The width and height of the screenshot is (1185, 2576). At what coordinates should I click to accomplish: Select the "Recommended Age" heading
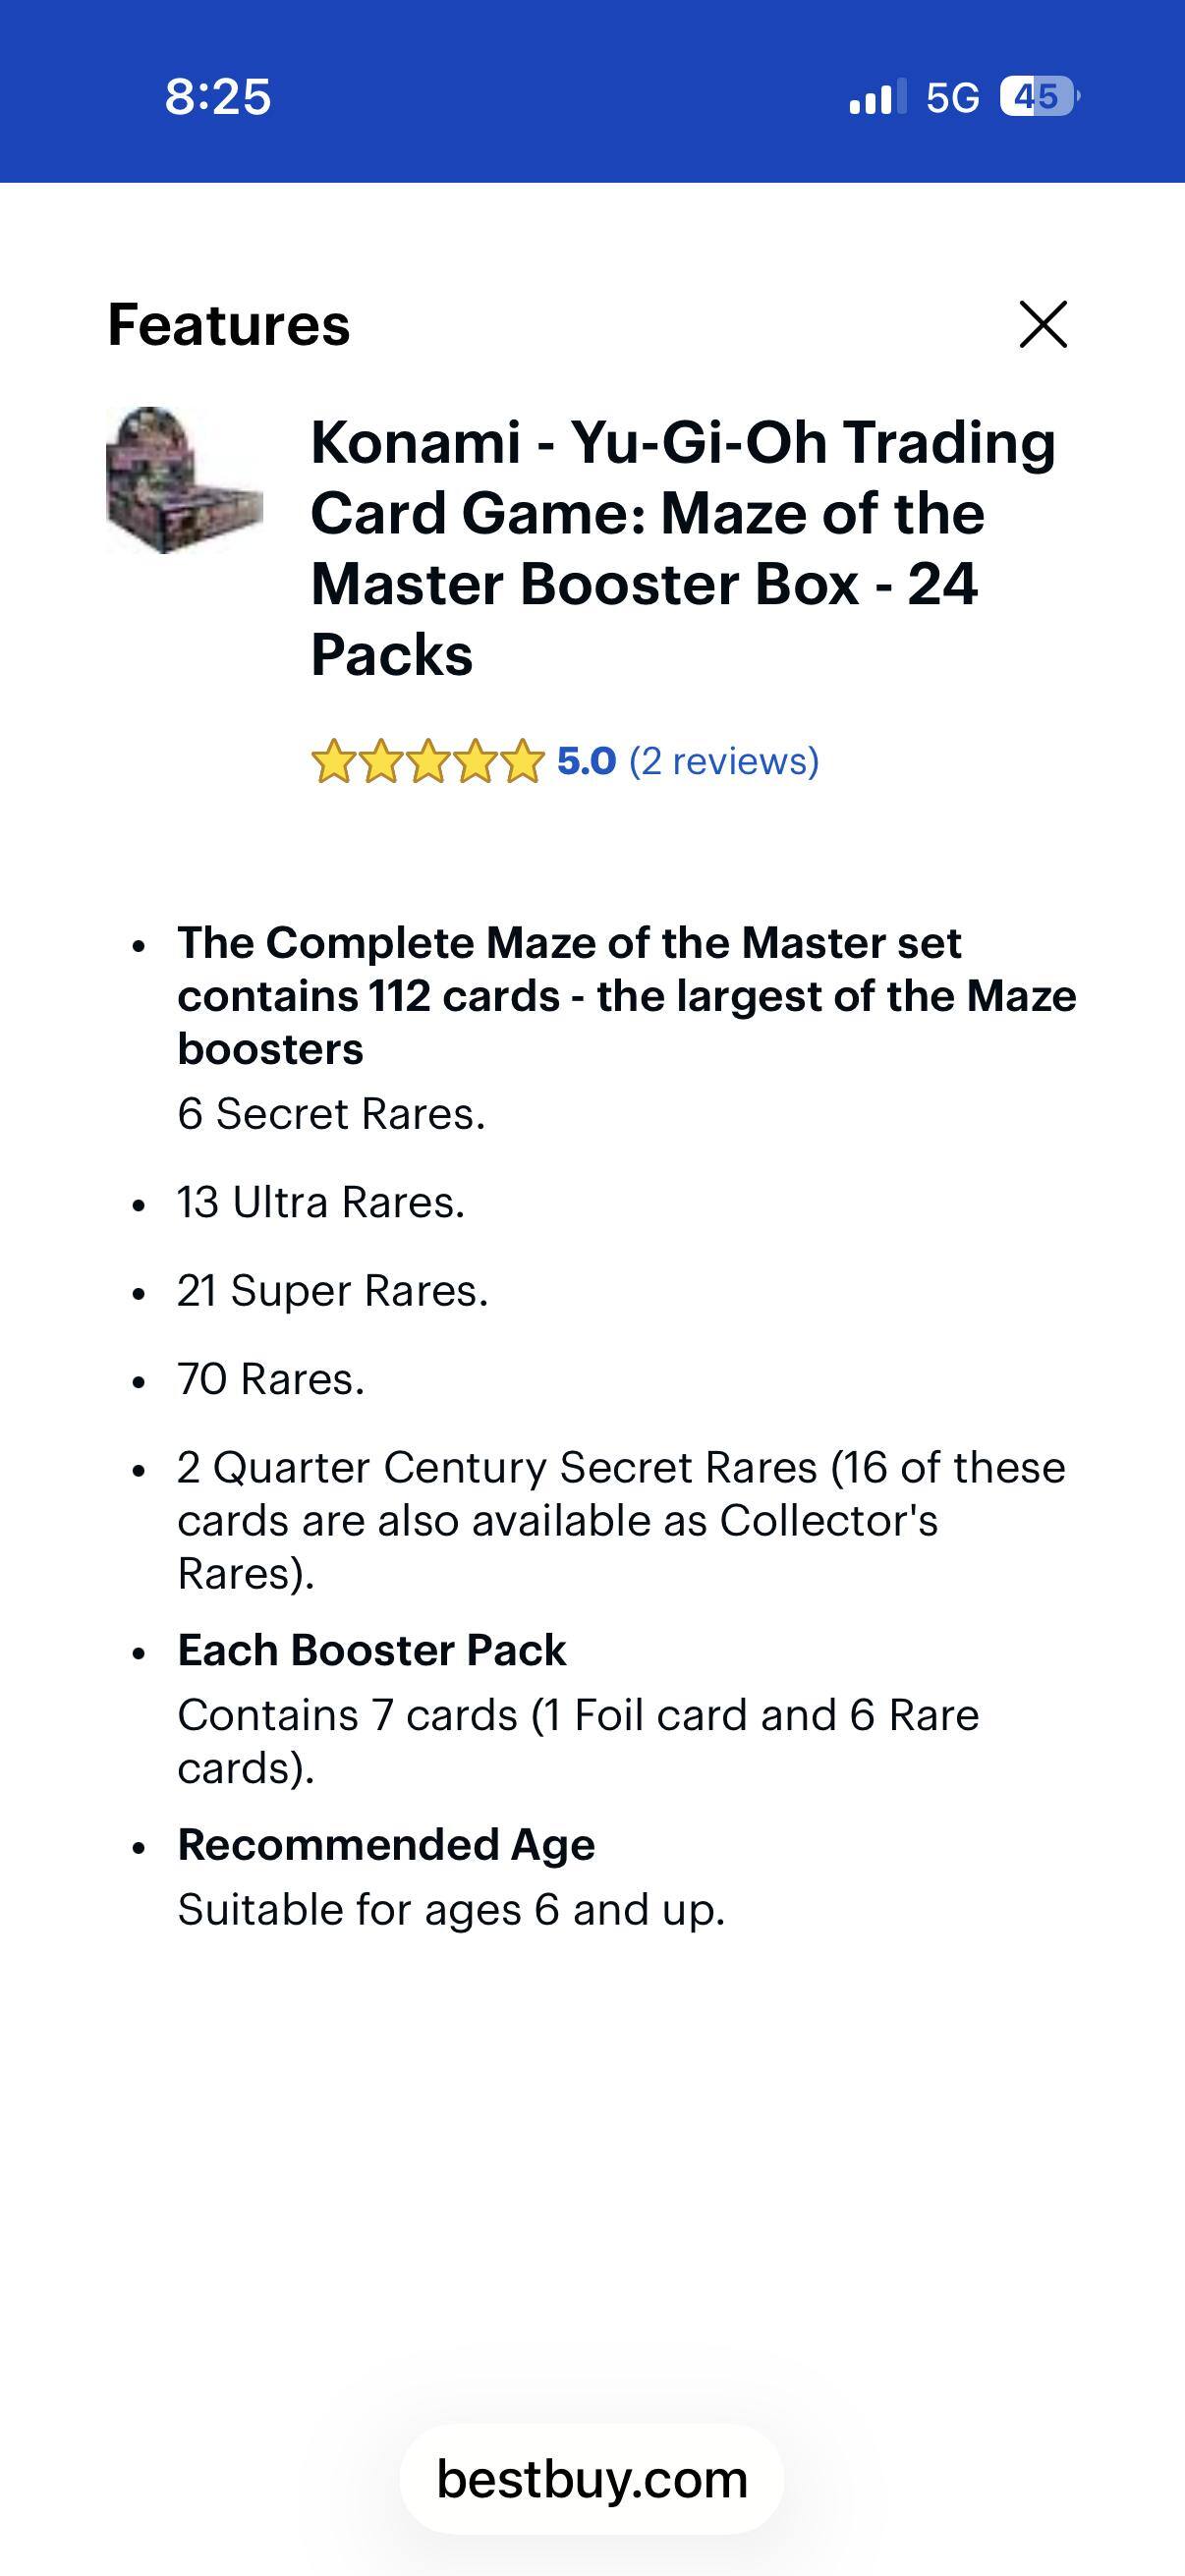386,1844
